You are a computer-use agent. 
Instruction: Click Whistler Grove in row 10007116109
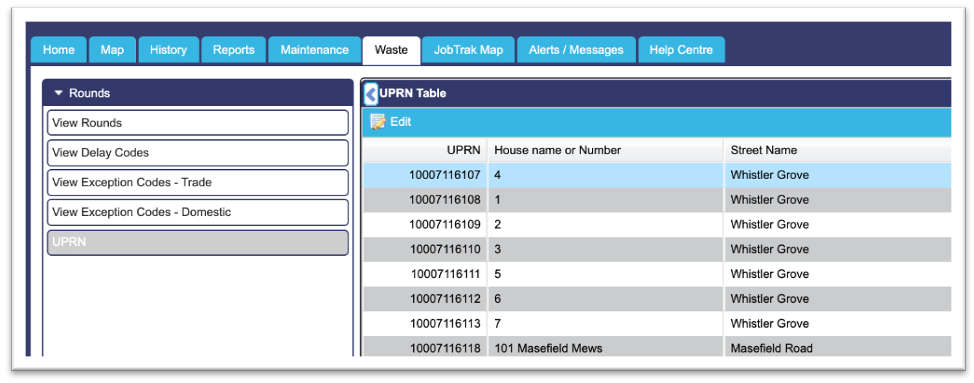[837, 225]
